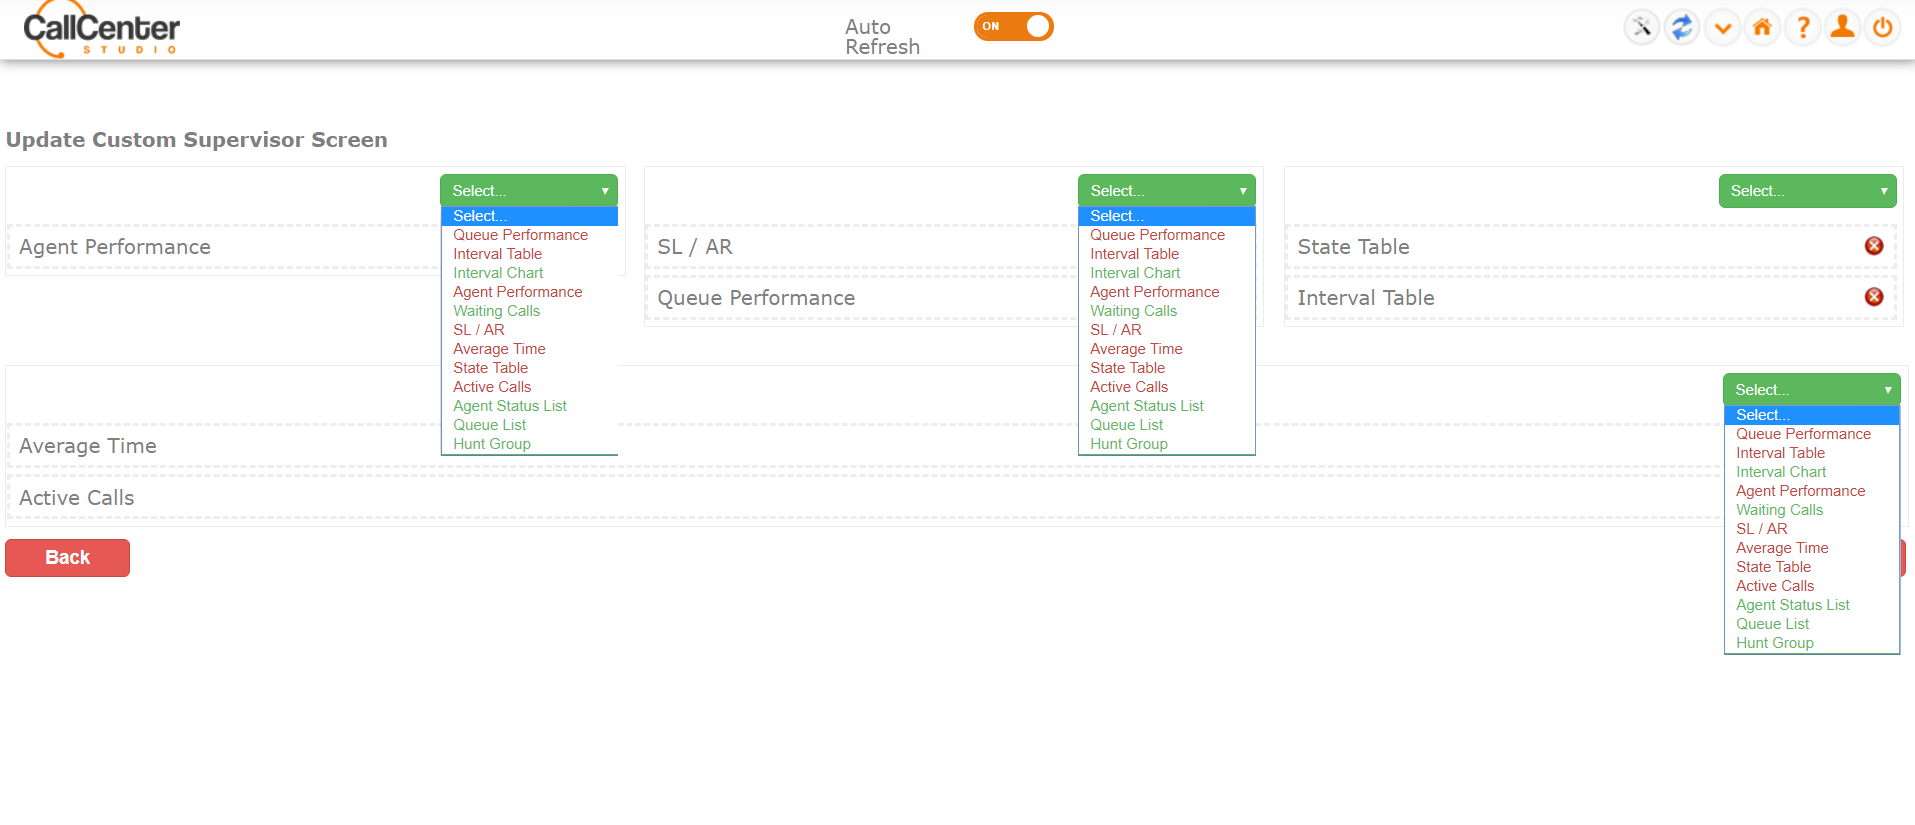Choose Queue Performance in bottom-right dropdown list
Viewport: 1915px width, 825px height.
click(x=1811, y=434)
